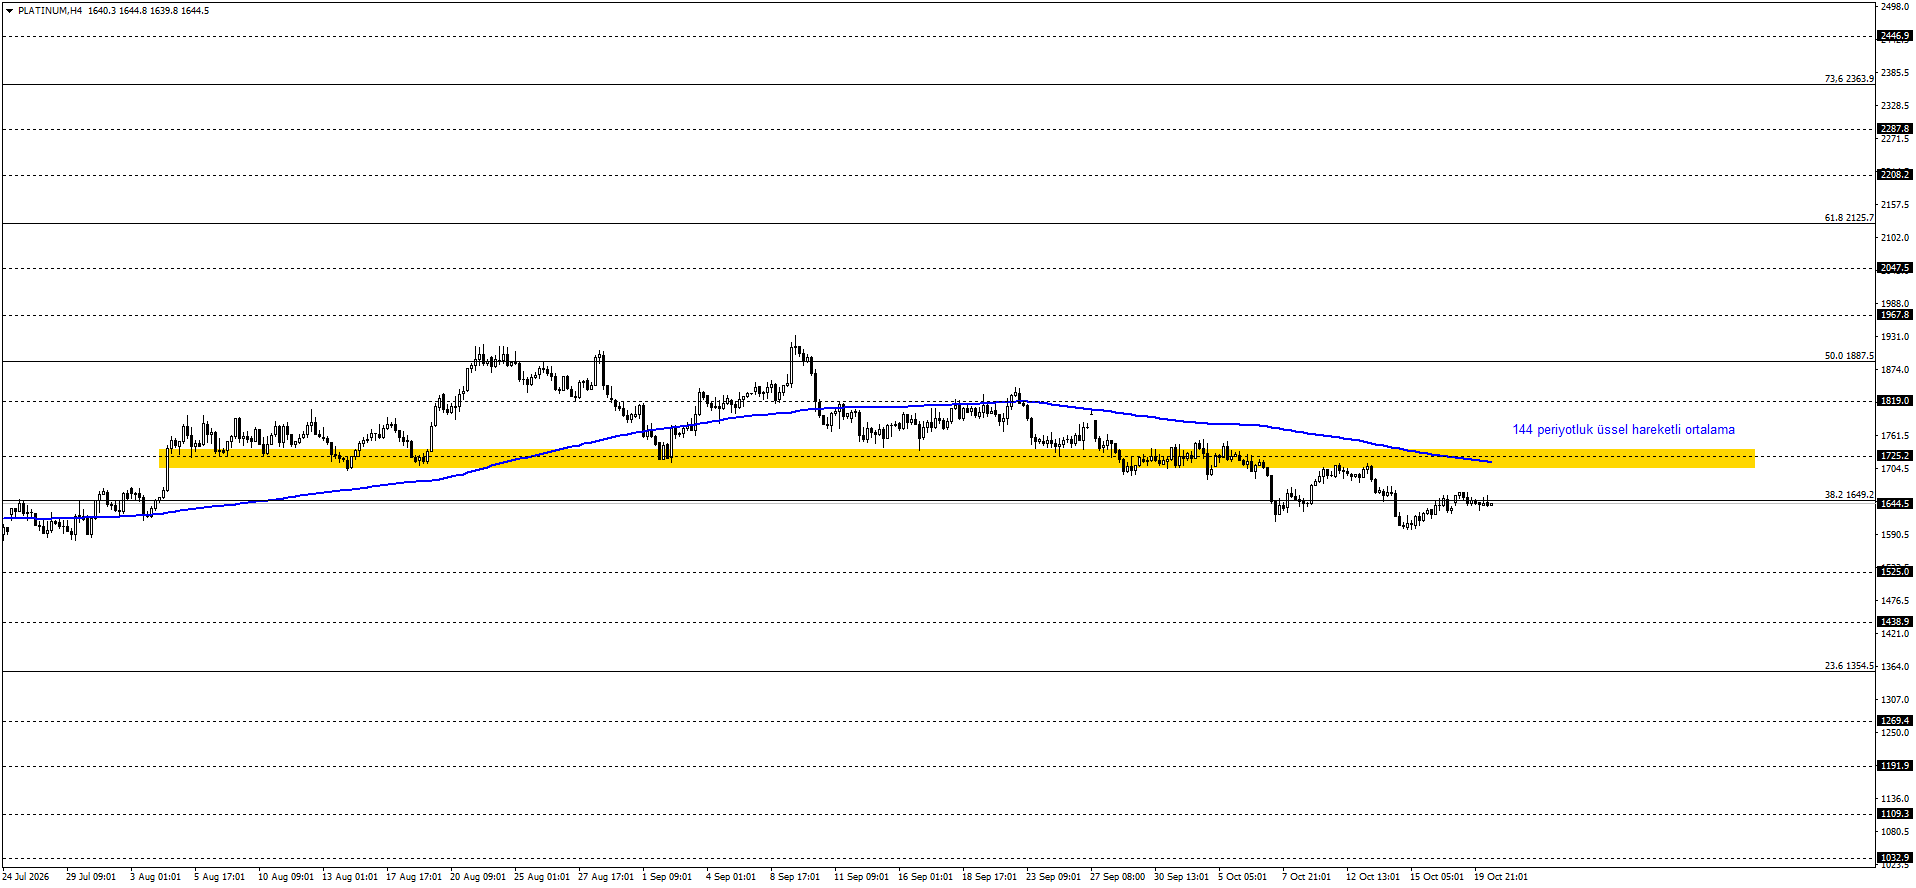
Task: Select the '38.2 1649.2' Fibonacci label
Action: [1849, 494]
